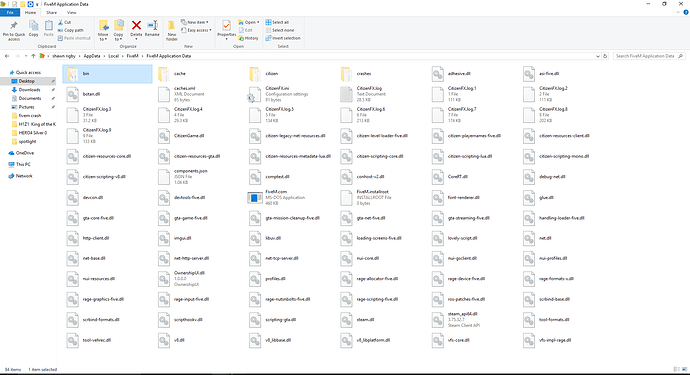Select Desktop in navigation pane

pos(26,81)
